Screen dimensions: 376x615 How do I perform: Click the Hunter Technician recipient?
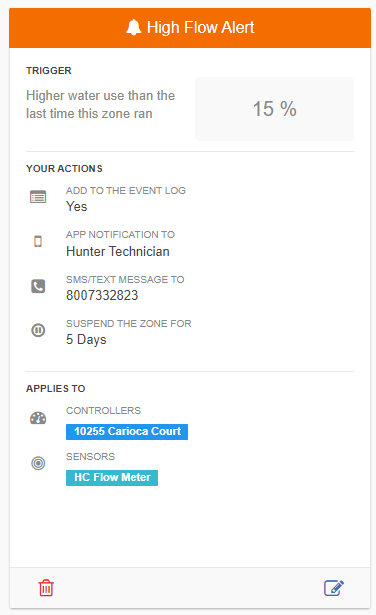[118, 251]
